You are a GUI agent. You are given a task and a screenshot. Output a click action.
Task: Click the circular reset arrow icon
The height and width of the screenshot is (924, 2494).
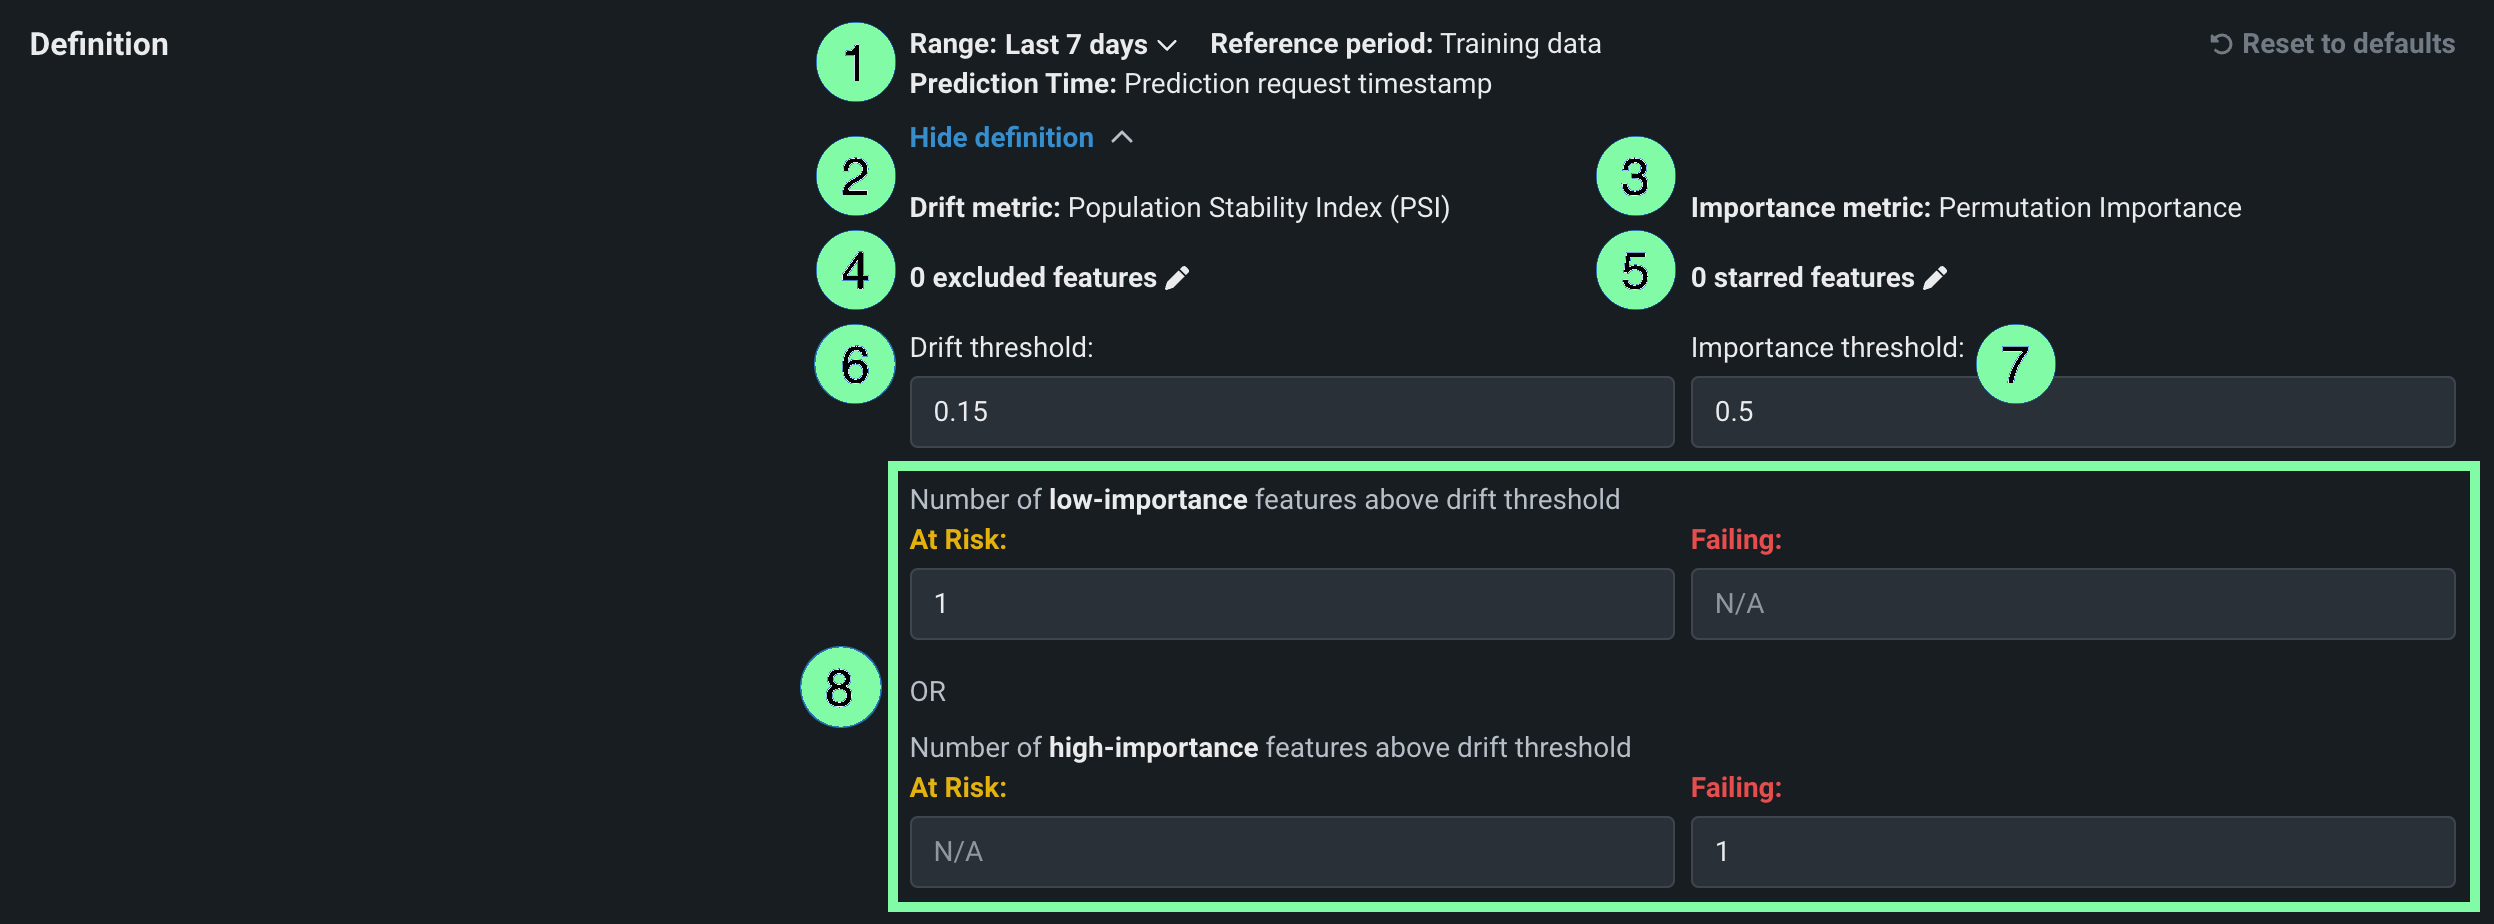(x=2221, y=44)
